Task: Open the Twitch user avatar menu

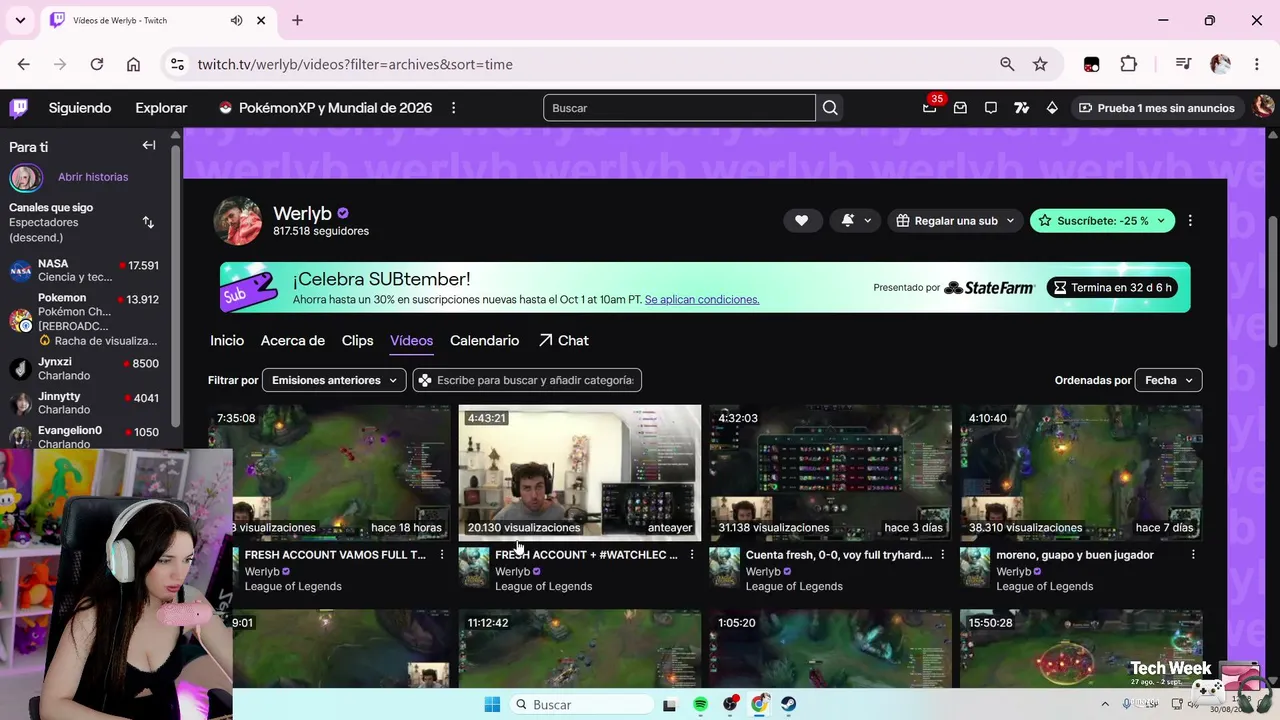Action: pyautogui.click(x=1264, y=107)
